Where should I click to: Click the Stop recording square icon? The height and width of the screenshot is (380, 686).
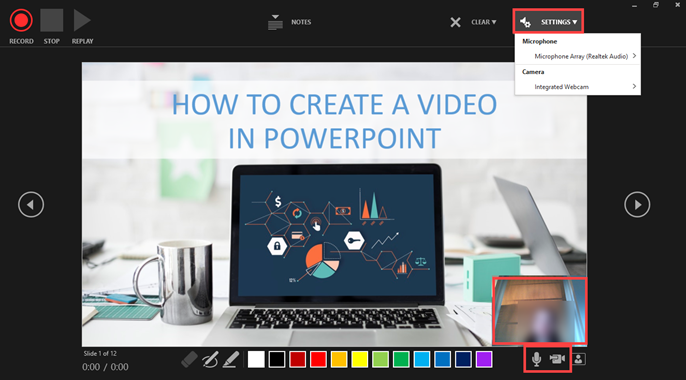tap(52, 21)
